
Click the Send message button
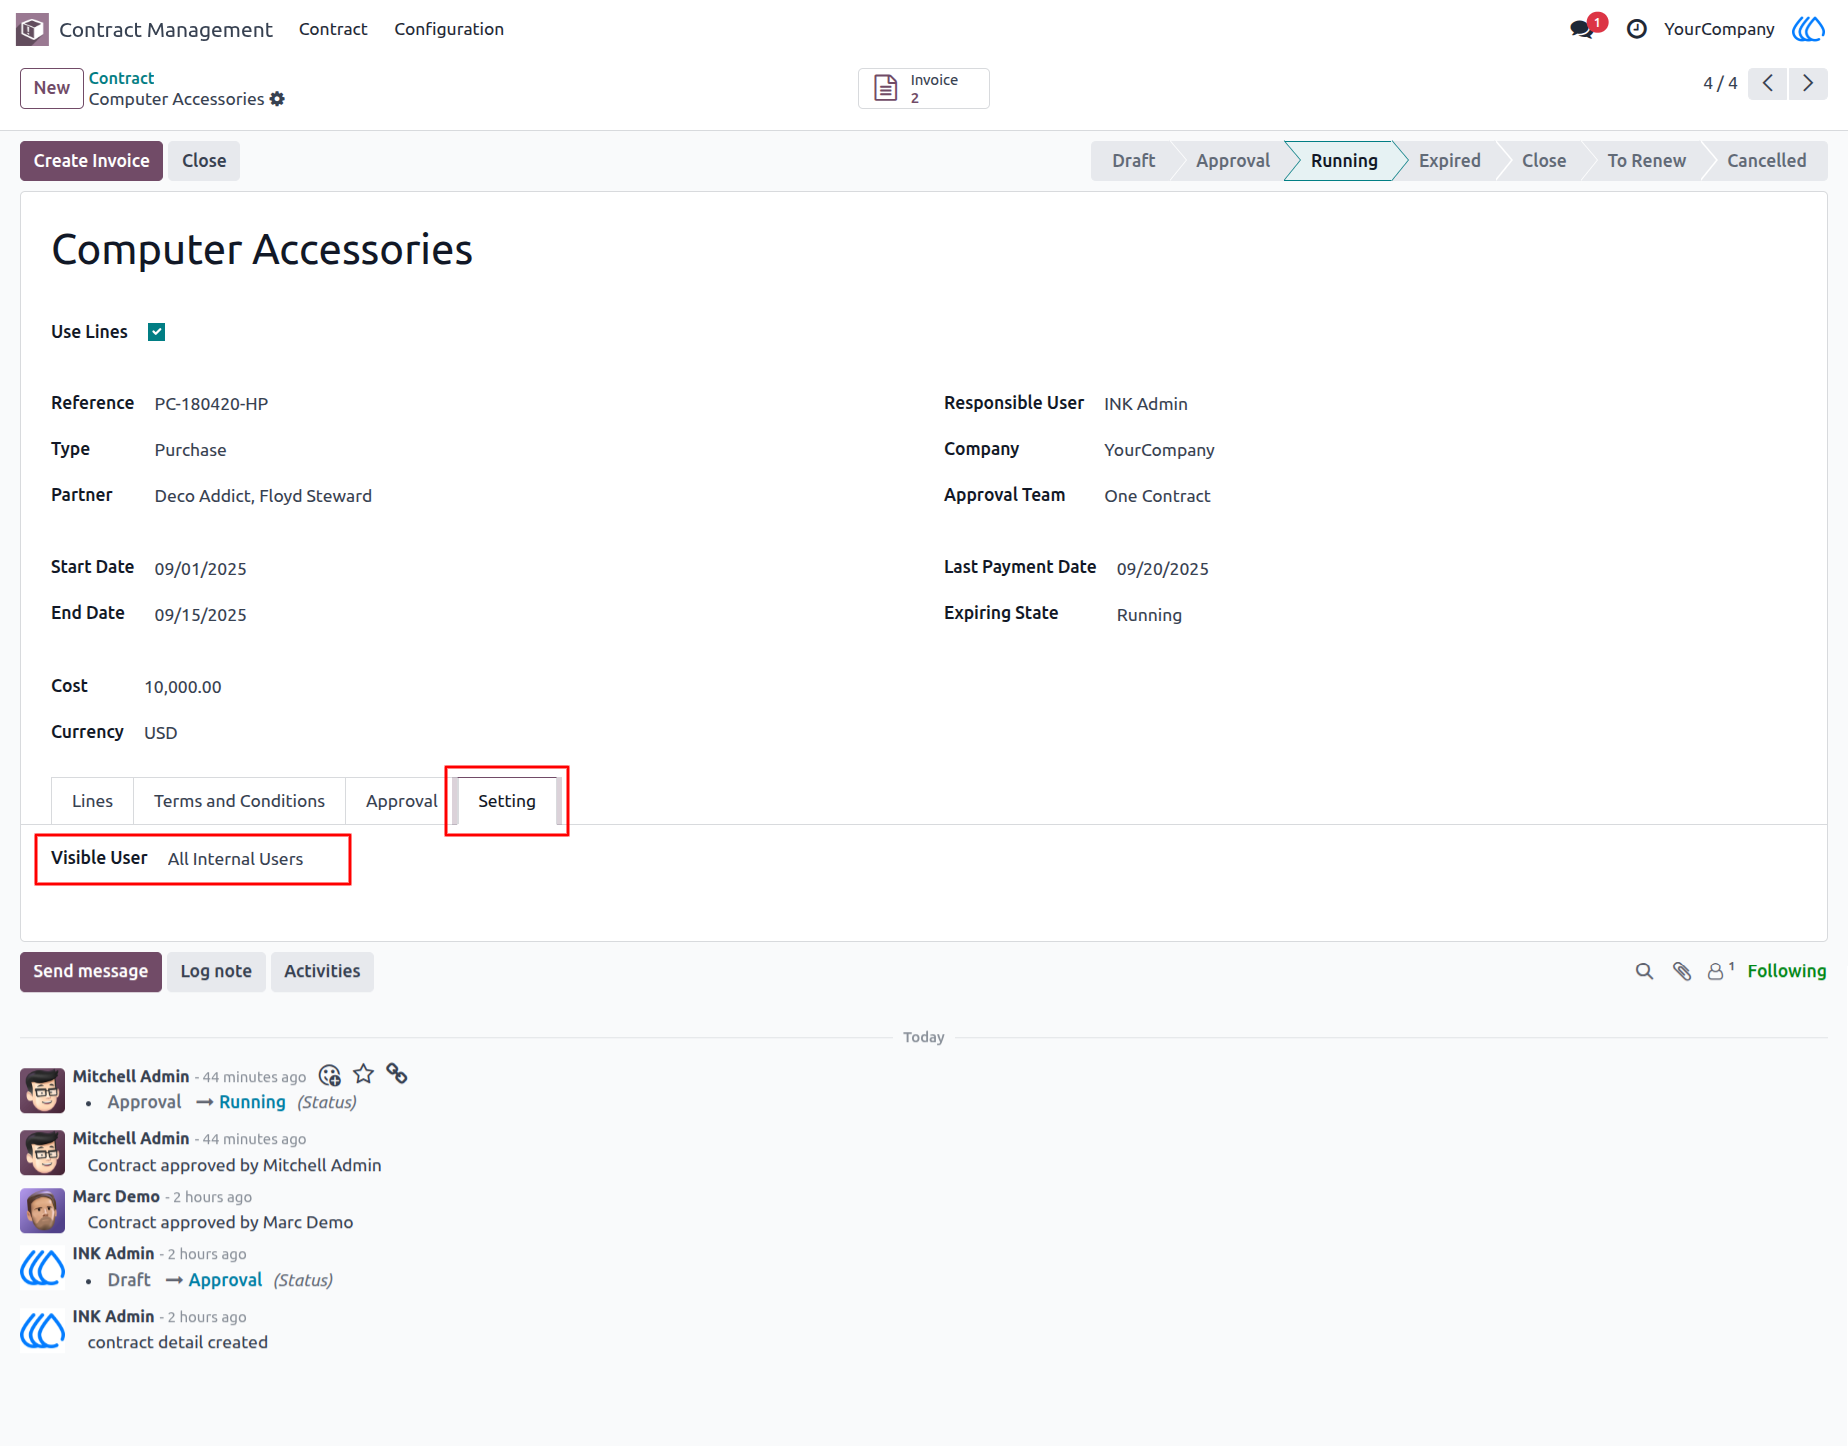[x=91, y=972]
